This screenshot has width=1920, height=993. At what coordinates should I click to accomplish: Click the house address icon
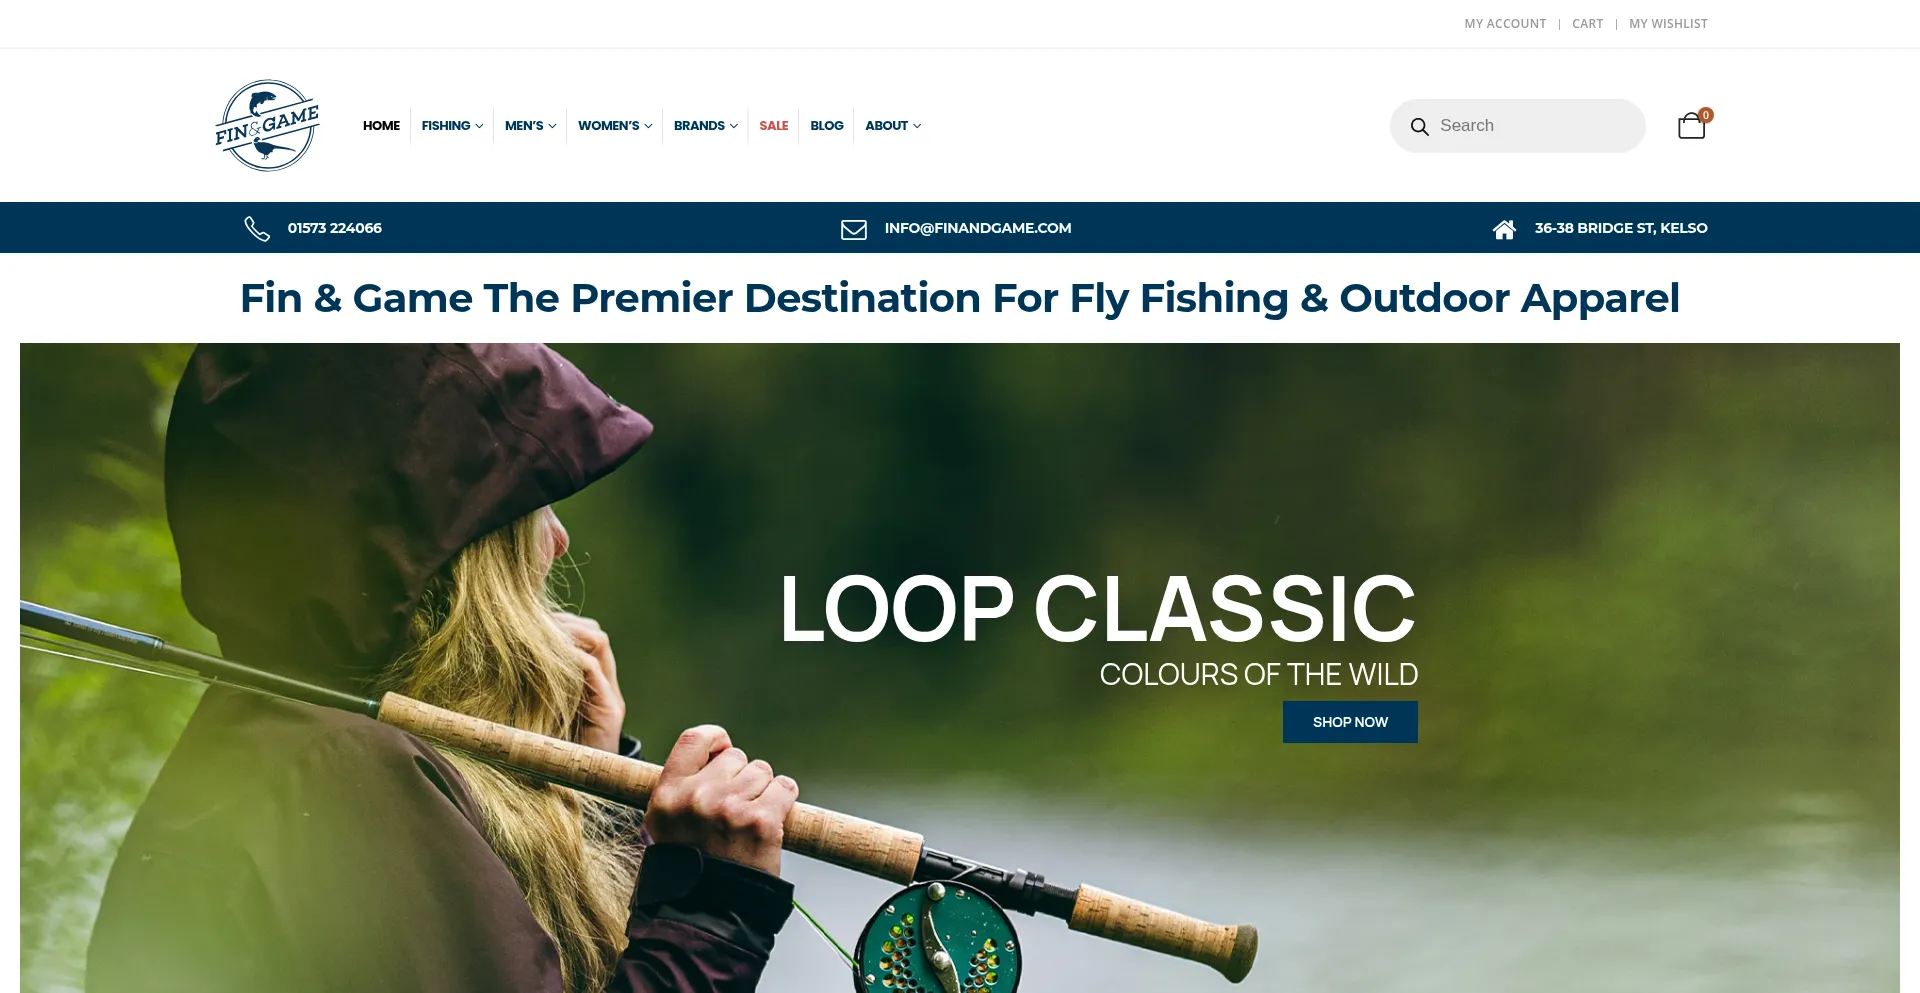[1504, 230]
